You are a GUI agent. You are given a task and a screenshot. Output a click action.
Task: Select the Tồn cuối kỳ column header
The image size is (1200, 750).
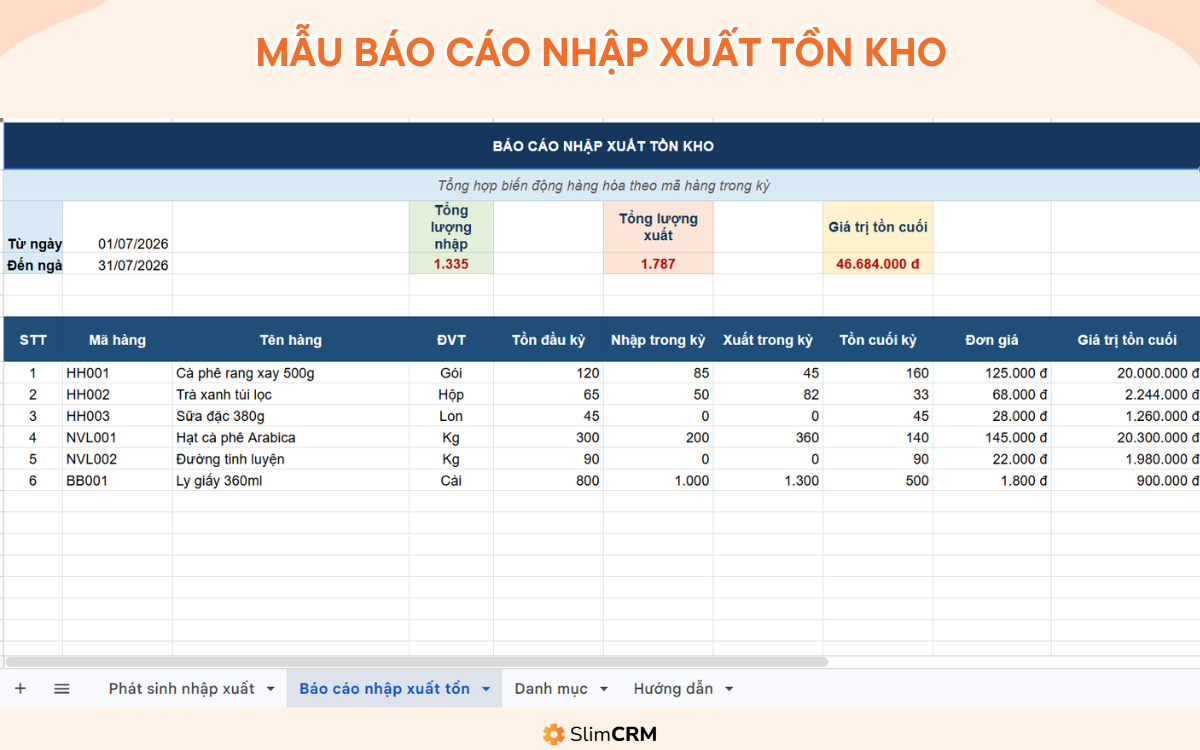point(878,340)
